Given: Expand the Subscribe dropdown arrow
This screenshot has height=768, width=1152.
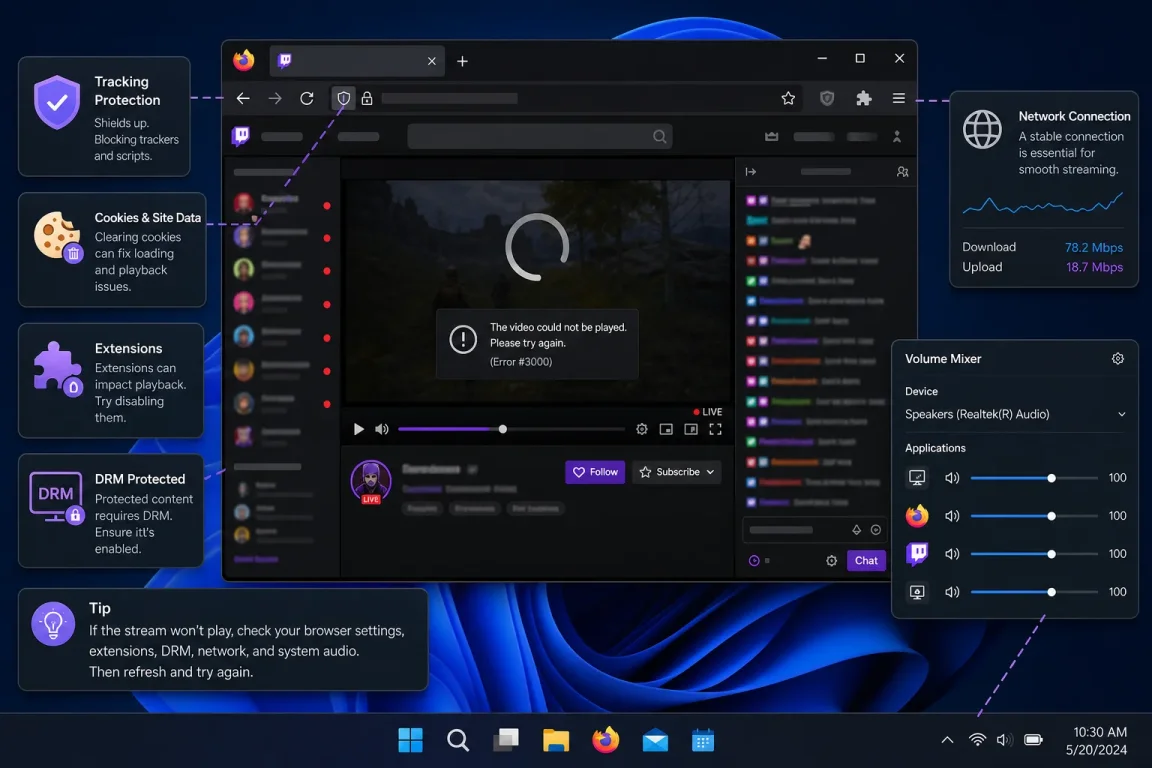Looking at the screenshot, I should click(710, 472).
